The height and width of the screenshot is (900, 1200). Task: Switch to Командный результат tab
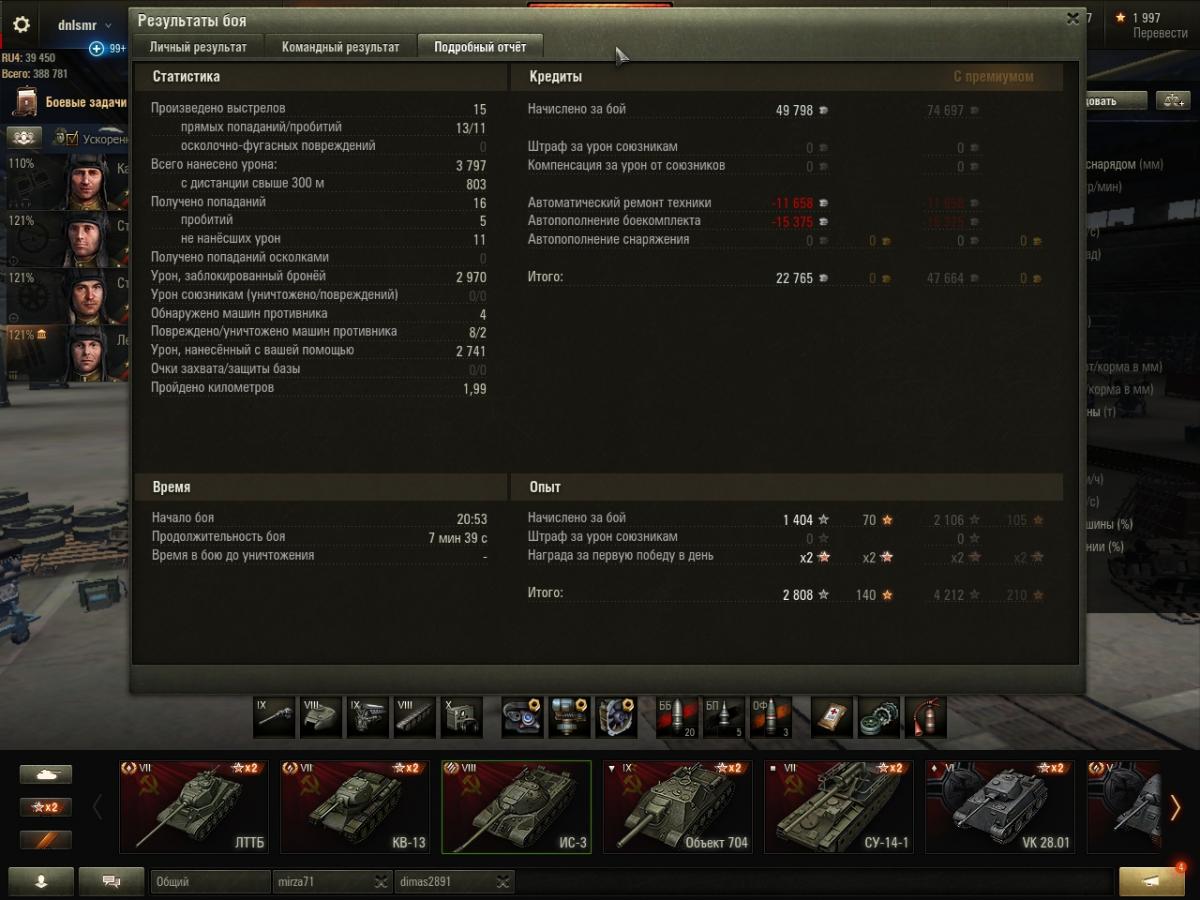340,47
